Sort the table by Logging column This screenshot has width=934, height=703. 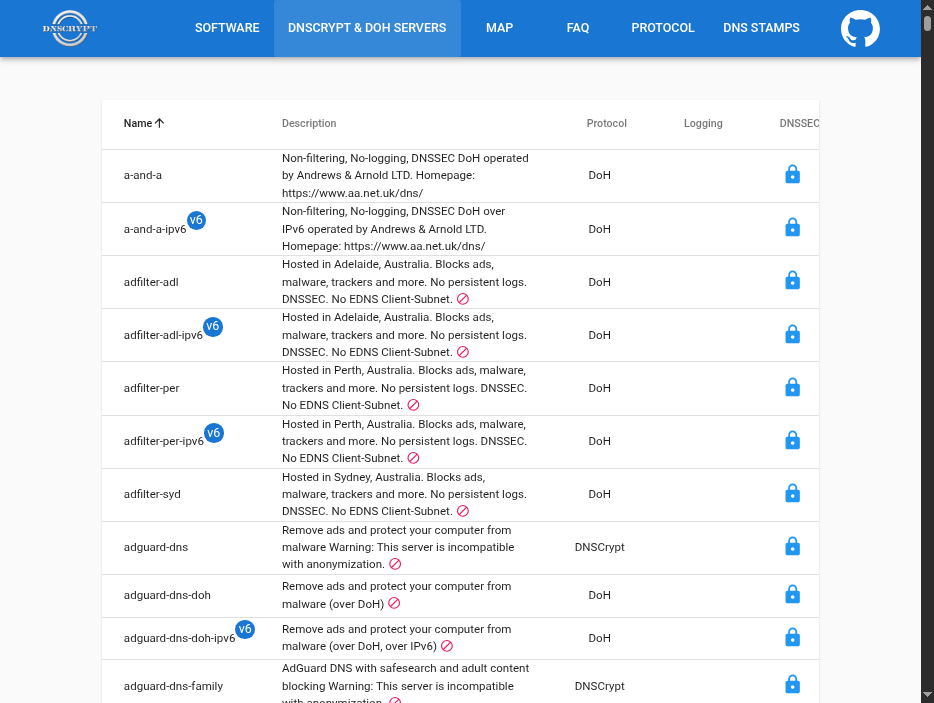703,123
